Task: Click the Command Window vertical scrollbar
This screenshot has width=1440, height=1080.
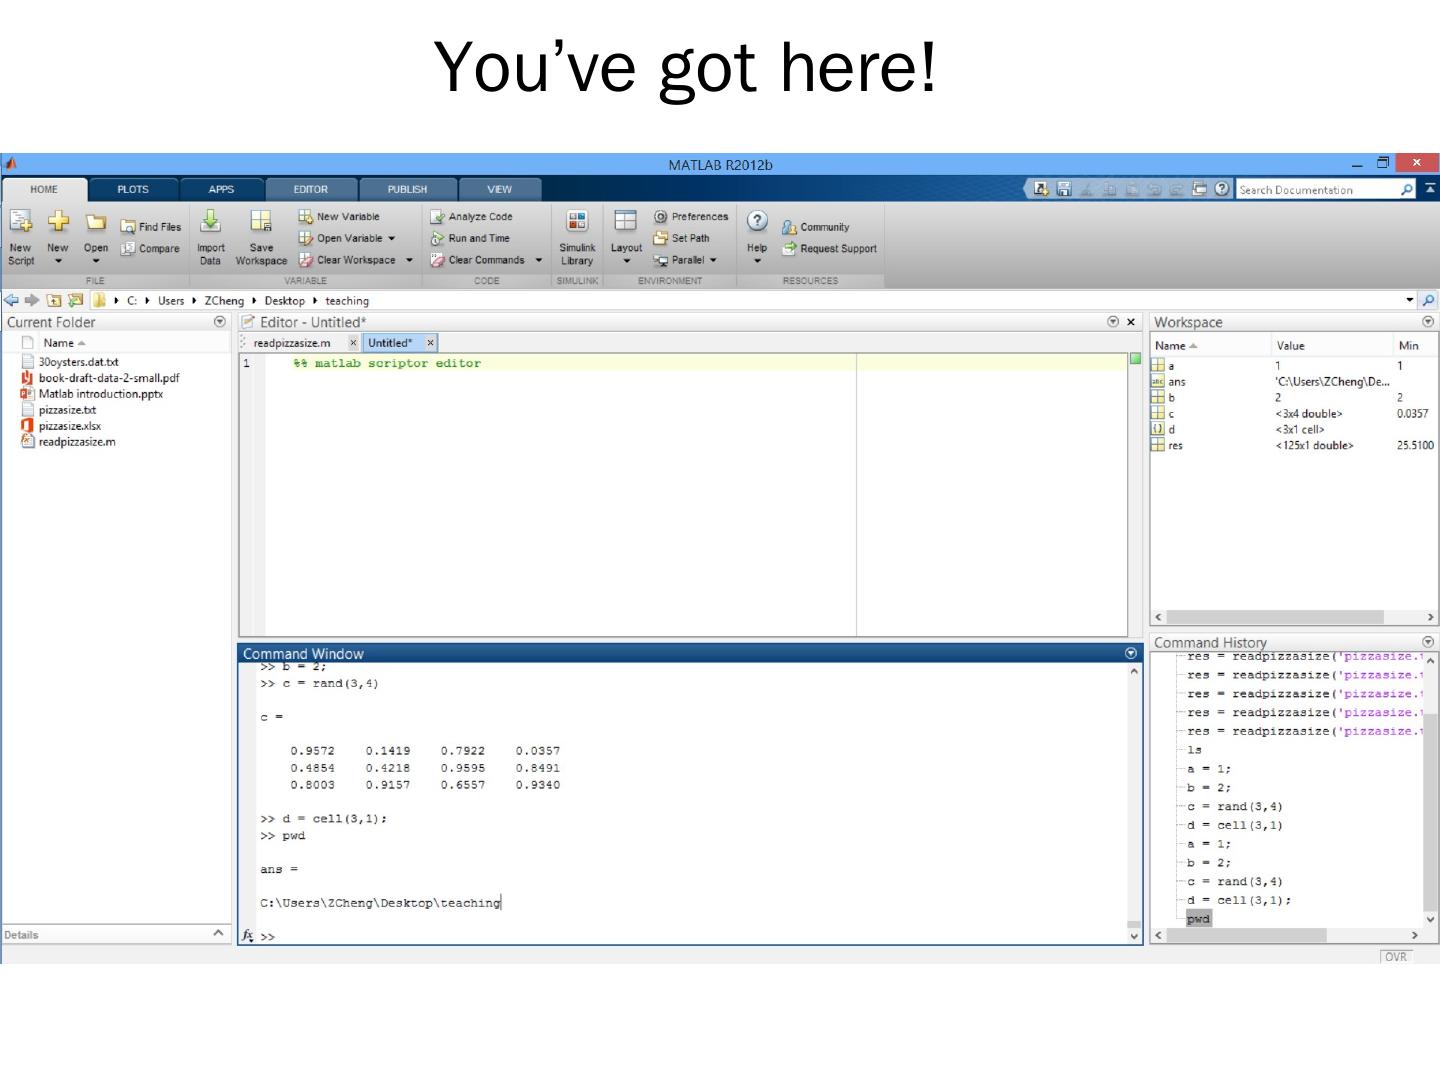Action: [1134, 803]
